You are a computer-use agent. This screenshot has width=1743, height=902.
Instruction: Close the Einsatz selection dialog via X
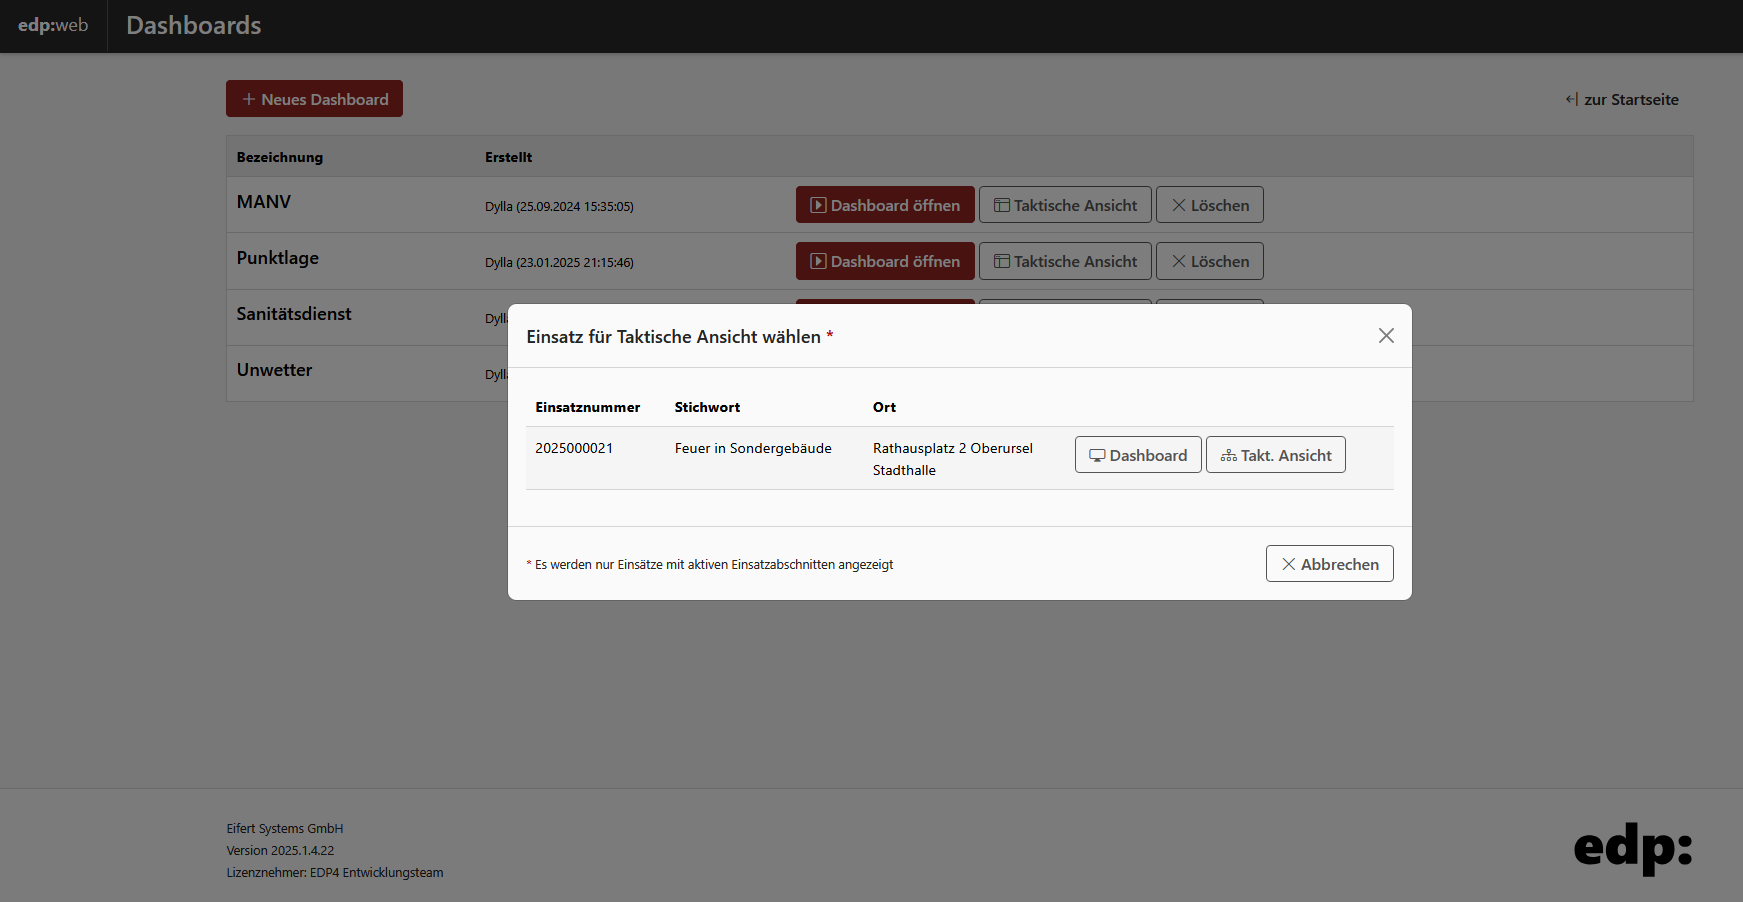1386,336
